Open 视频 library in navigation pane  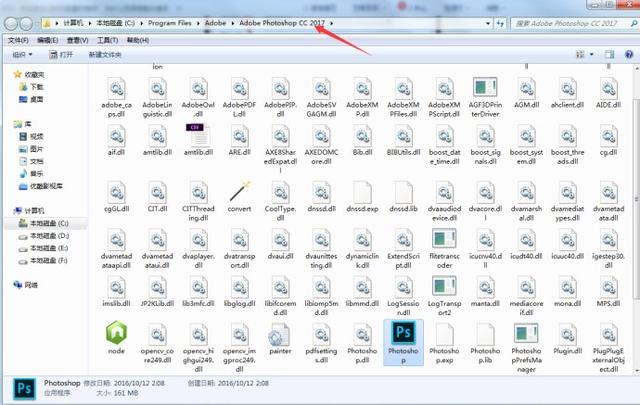tap(31, 136)
